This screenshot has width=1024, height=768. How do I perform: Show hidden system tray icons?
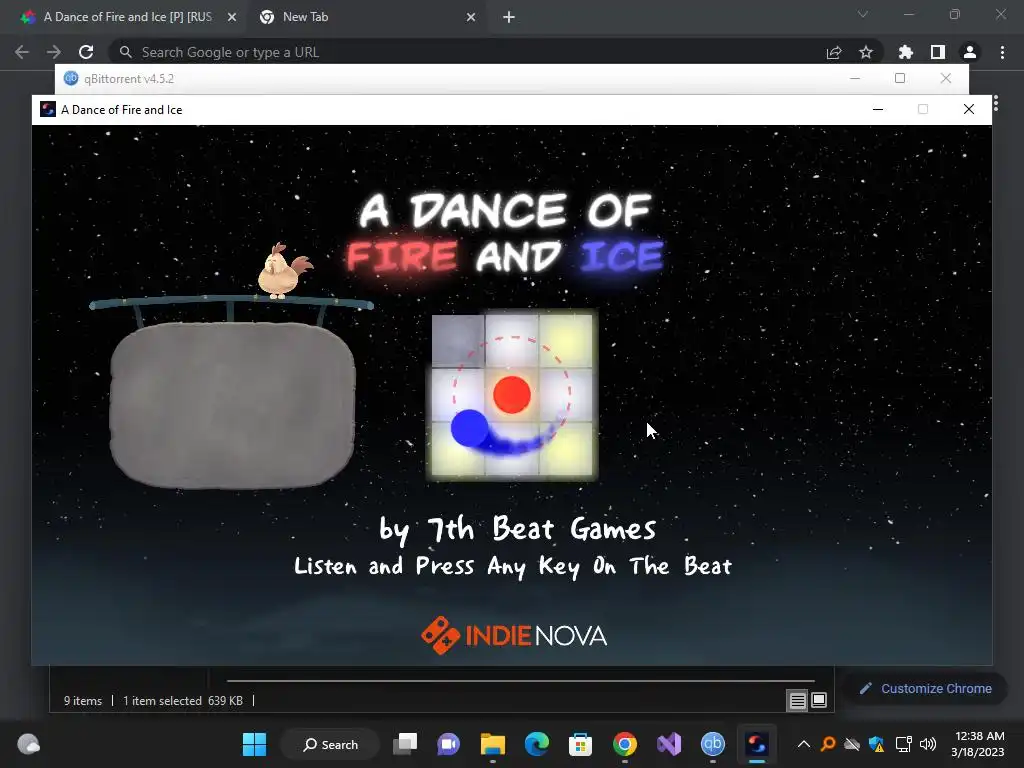pyautogui.click(x=804, y=744)
